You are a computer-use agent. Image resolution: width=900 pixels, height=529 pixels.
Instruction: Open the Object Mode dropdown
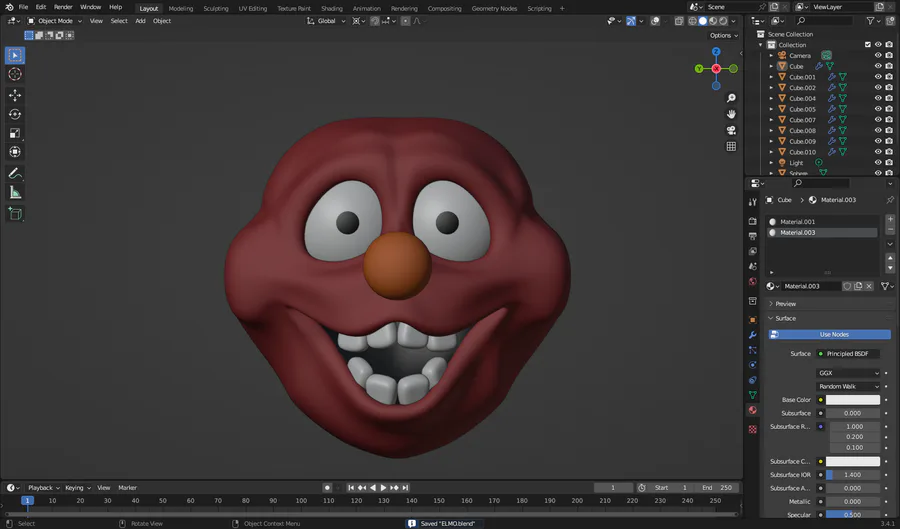[54, 21]
